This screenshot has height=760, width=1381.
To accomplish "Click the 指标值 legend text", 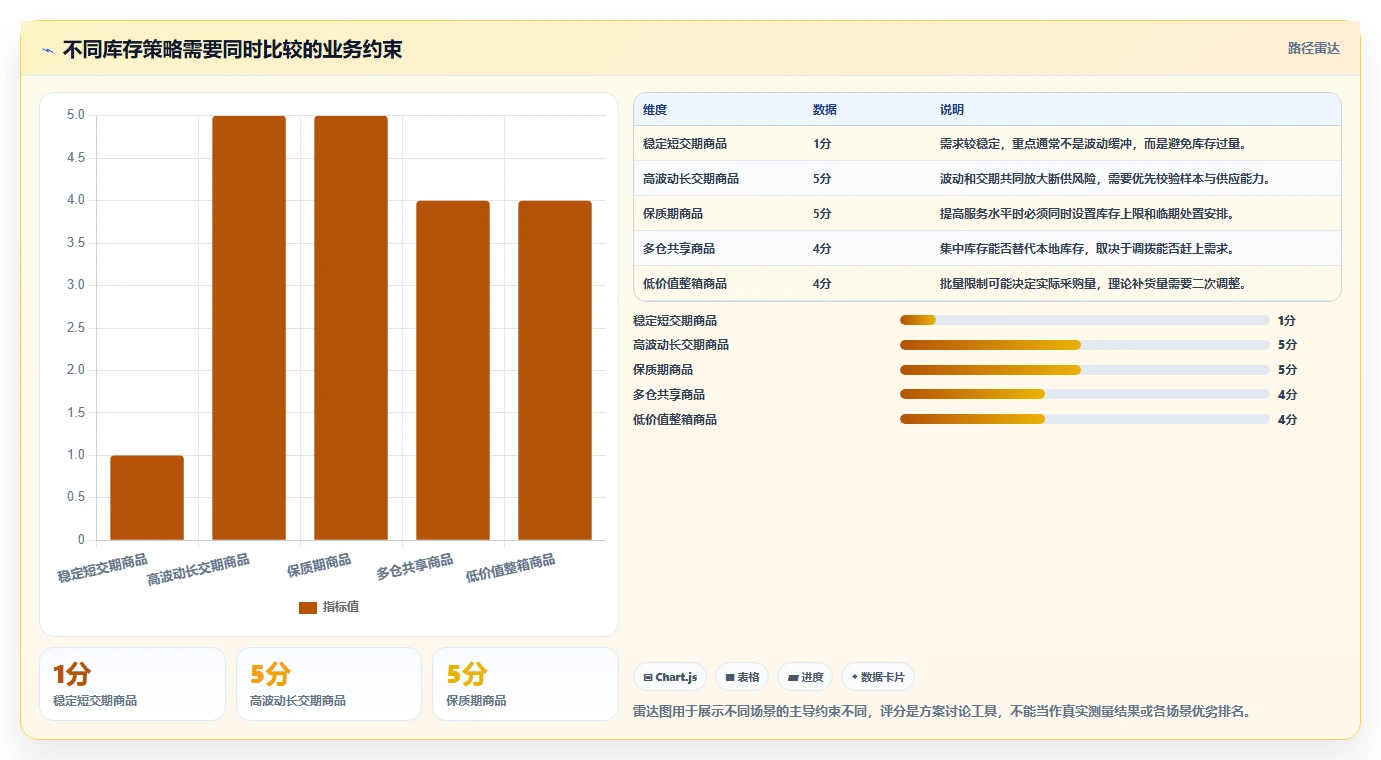I will click(x=341, y=607).
